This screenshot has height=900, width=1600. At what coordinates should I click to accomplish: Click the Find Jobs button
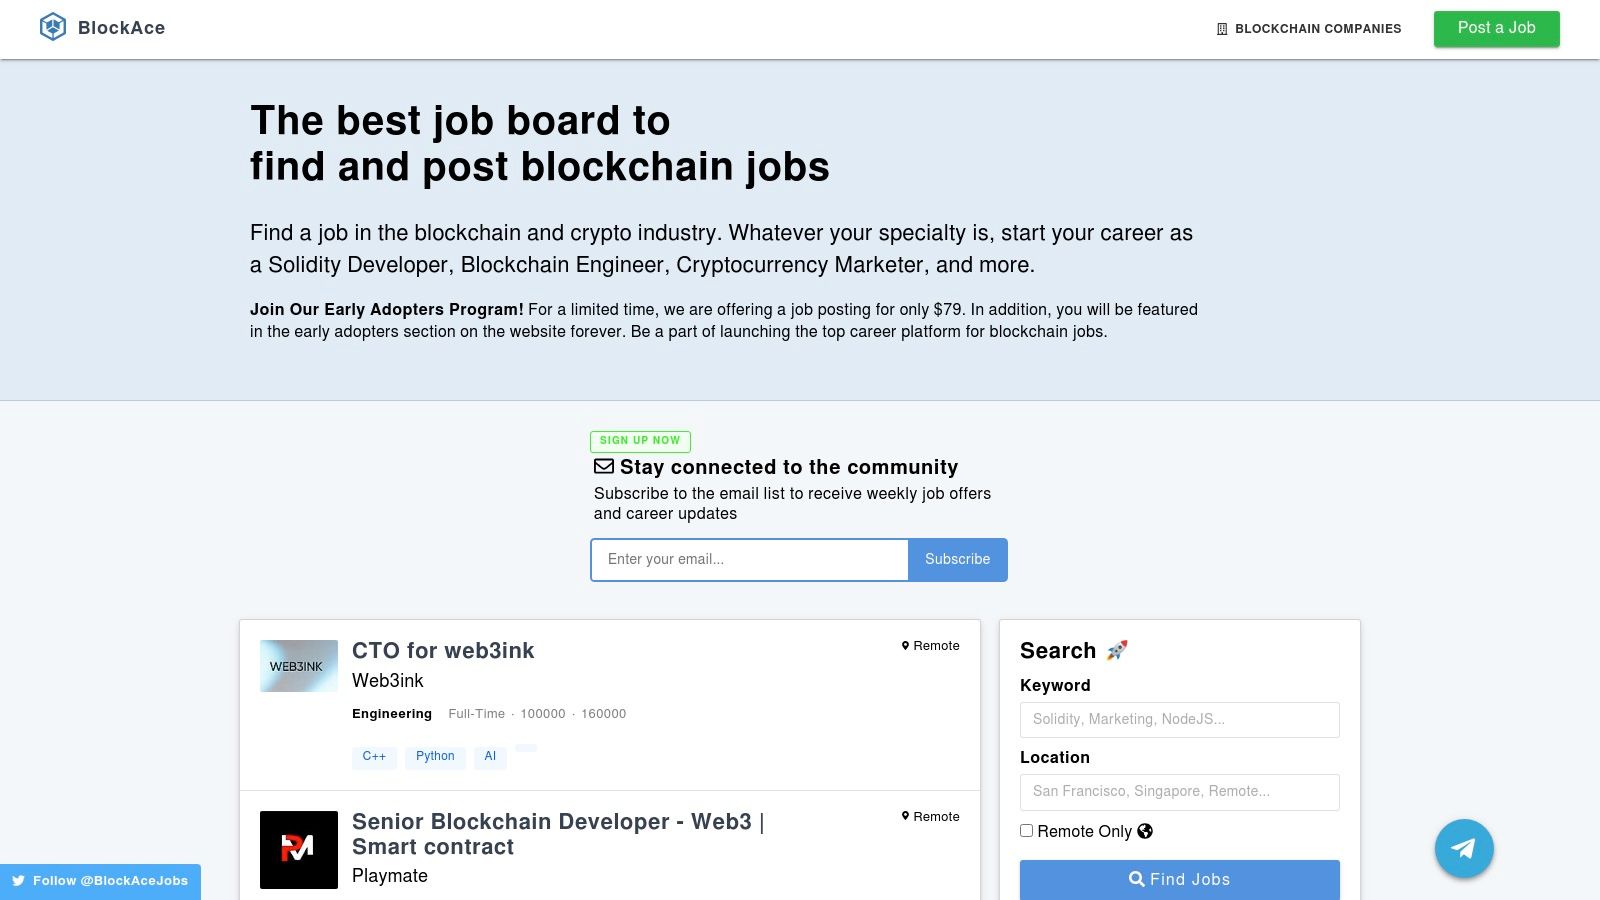(1179, 879)
